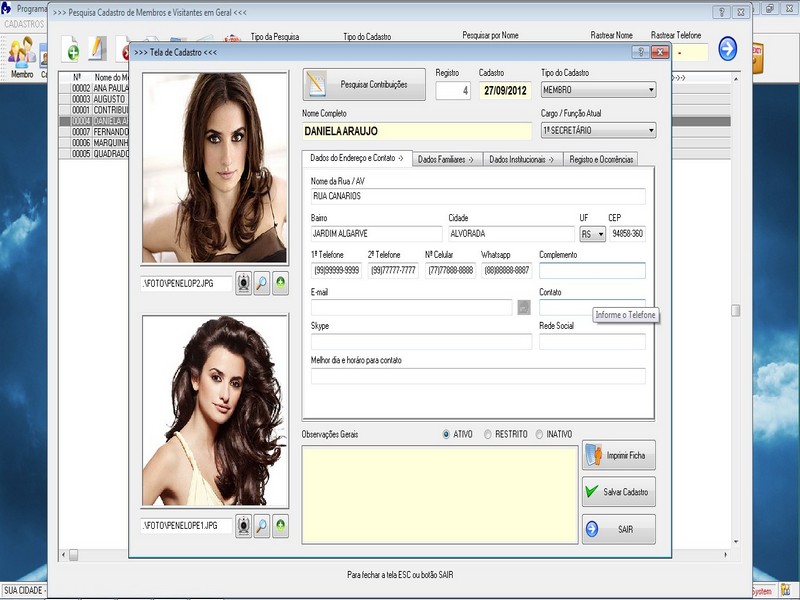Click SUA CIDADE status bar entry
The height and width of the screenshot is (600, 800).
click(x=23, y=591)
